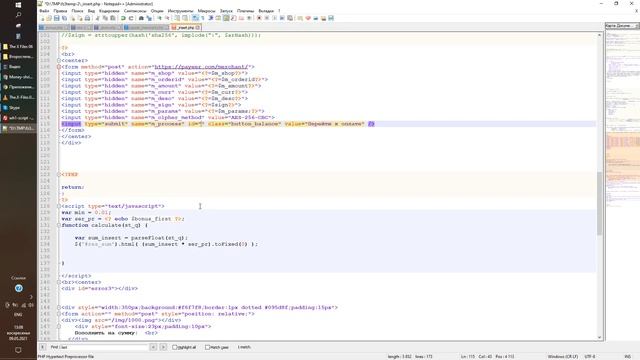Click the Cut toolbar icon
The height and width of the screenshot is (360, 640).
click(98, 18)
